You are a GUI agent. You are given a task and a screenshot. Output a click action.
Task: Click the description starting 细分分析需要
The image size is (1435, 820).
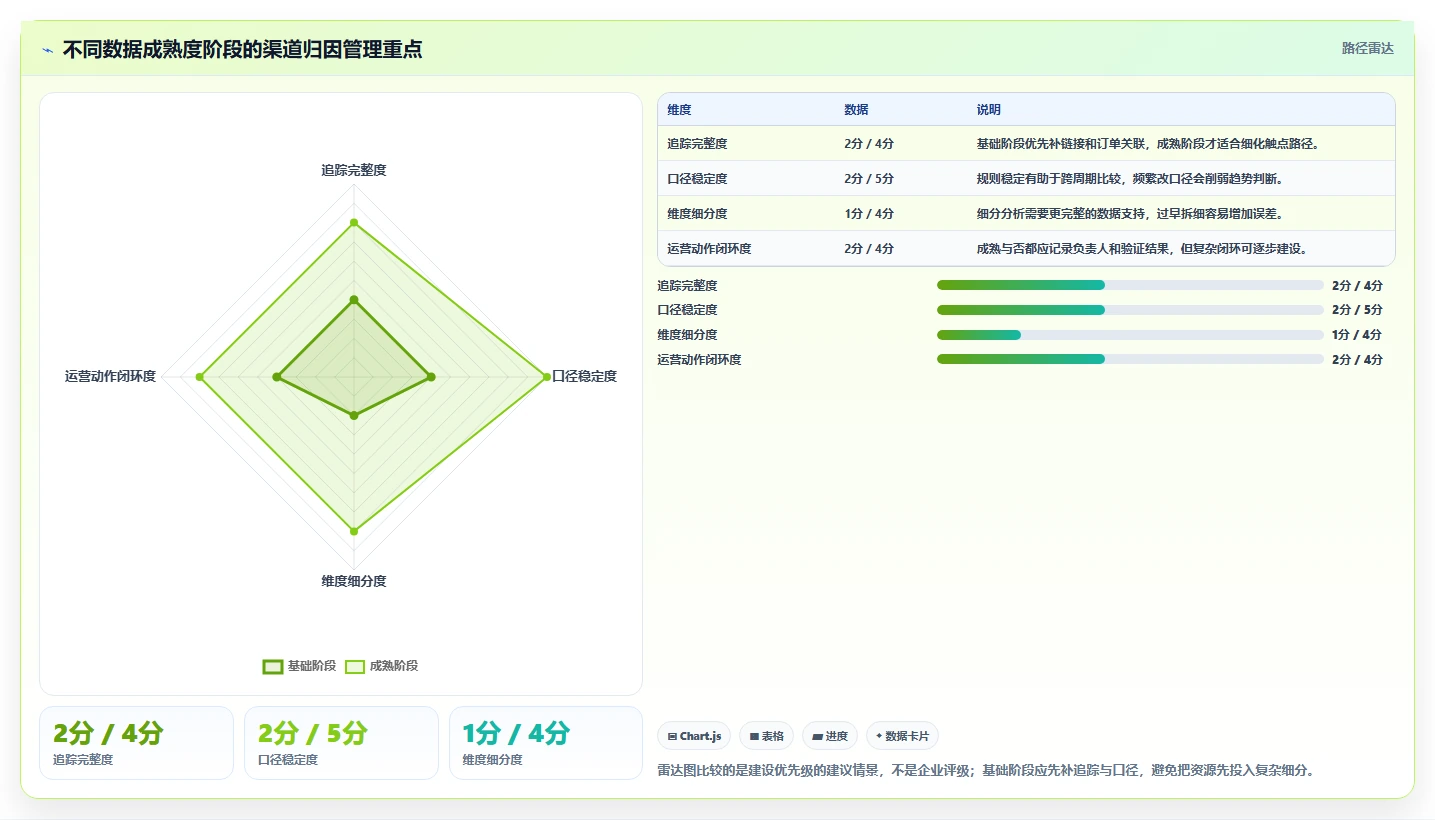coord(1129,214)
